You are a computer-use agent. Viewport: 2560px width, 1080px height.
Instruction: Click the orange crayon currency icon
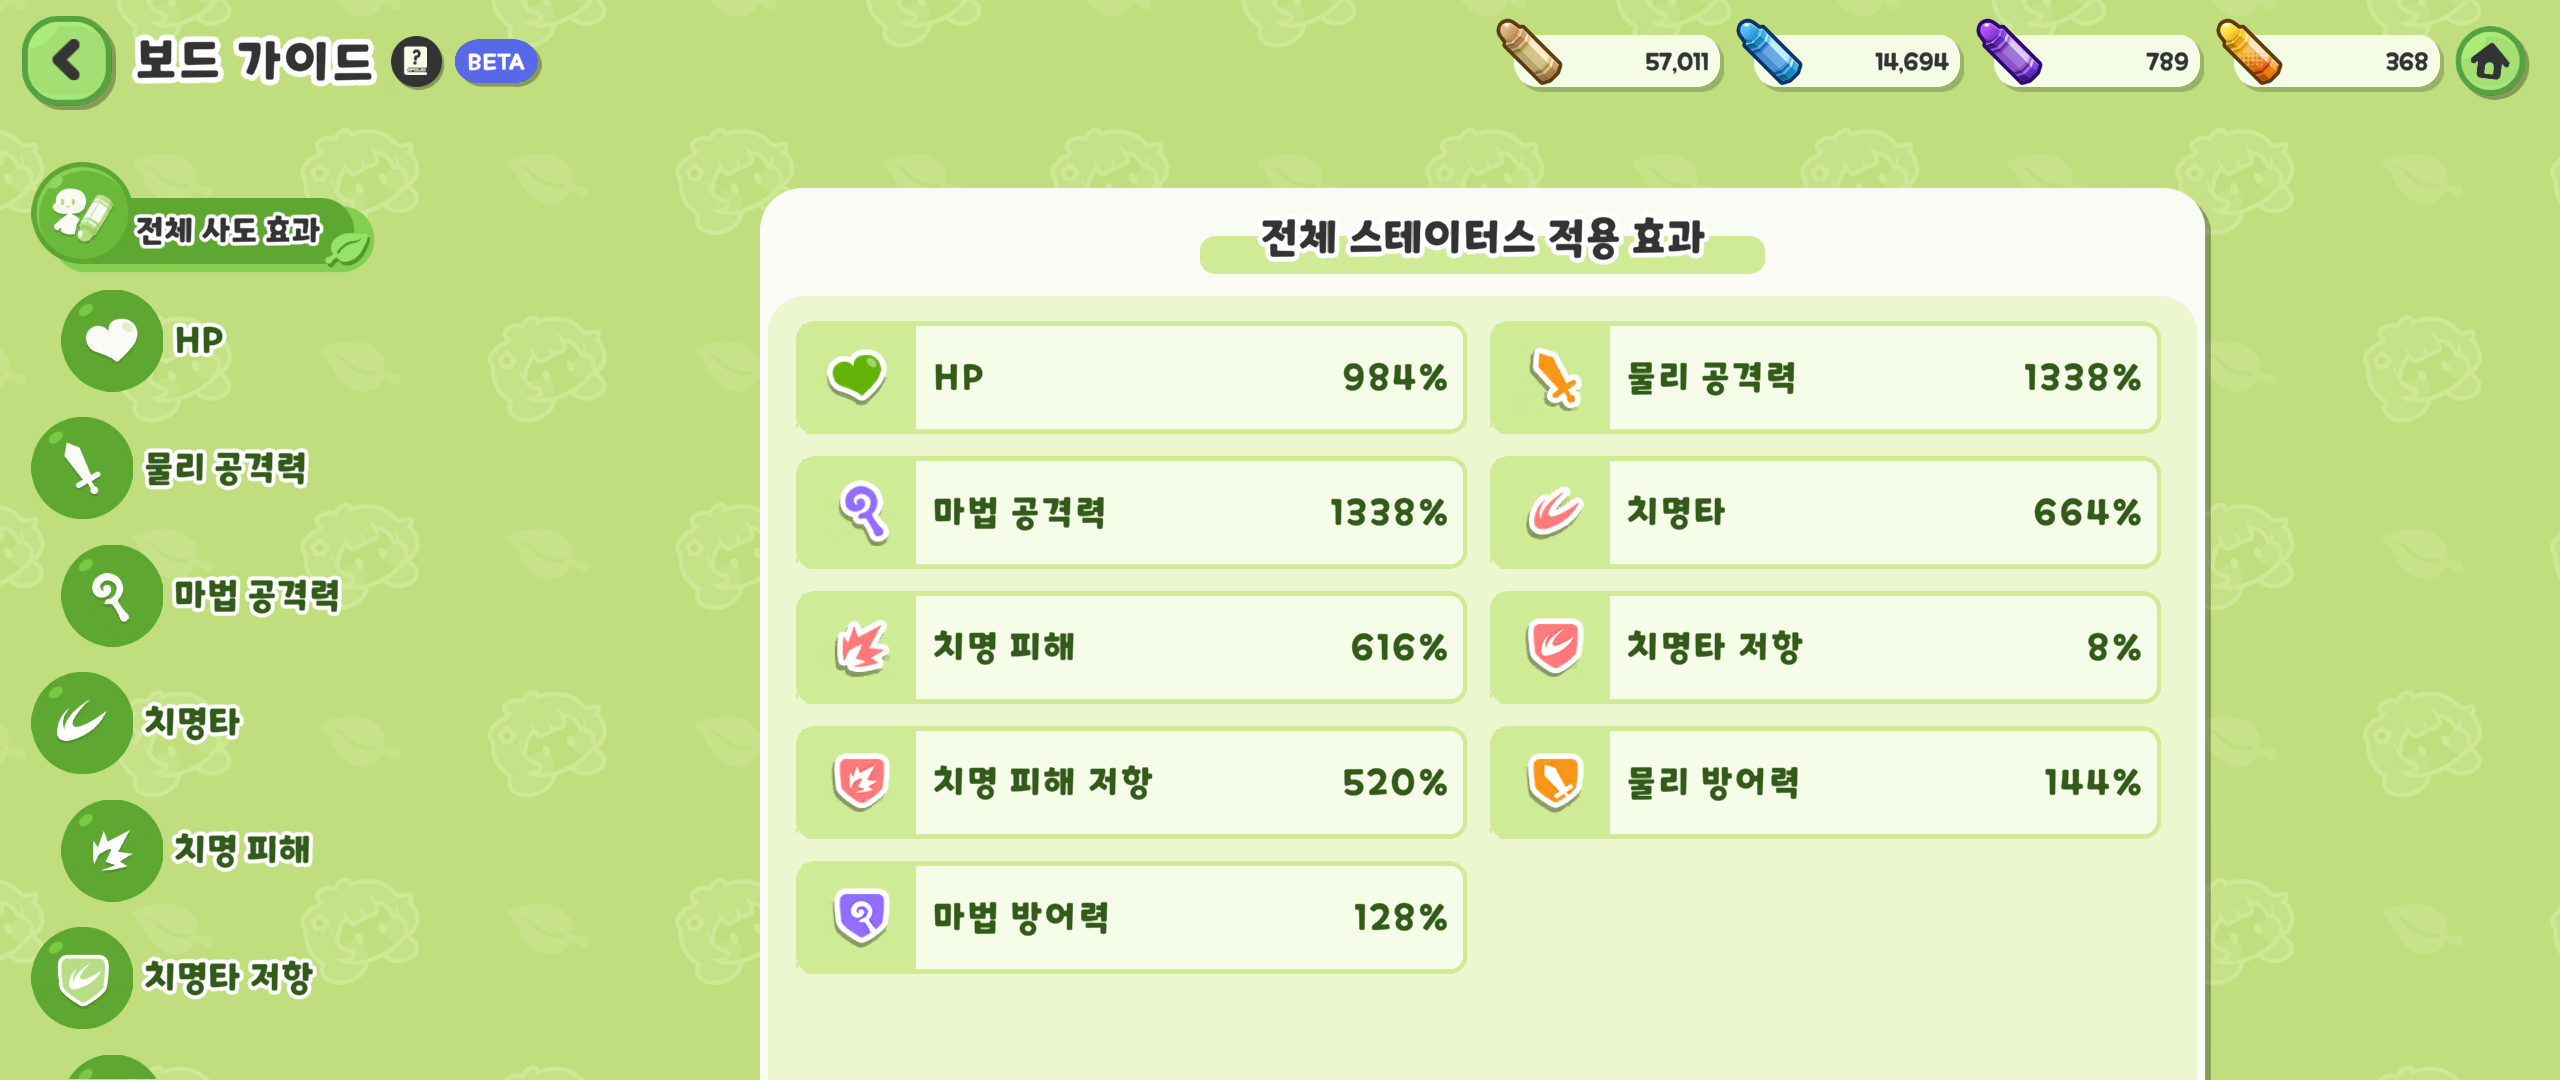pos(2248,52)
